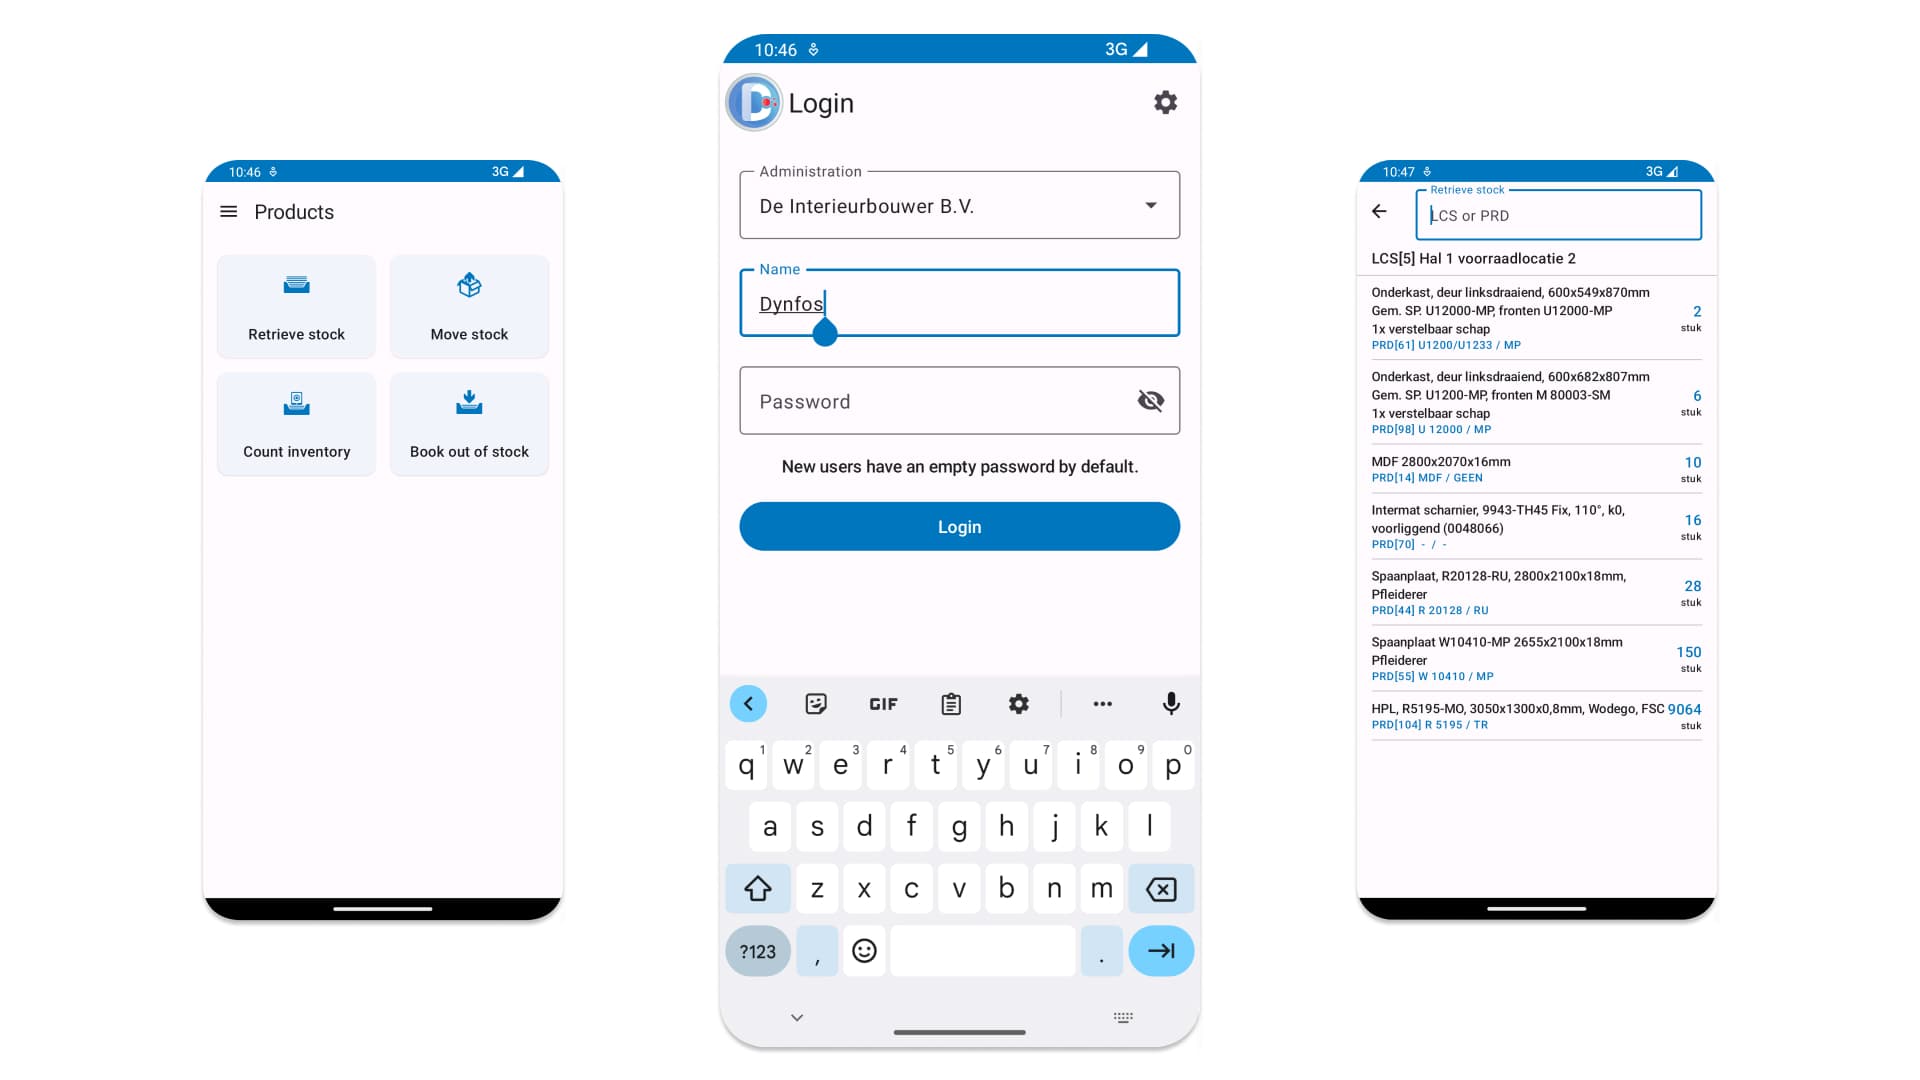This screenshot has height=1080, width=1920.
Task: Toggle password visibility eye icon
Action: [1149, 401]
